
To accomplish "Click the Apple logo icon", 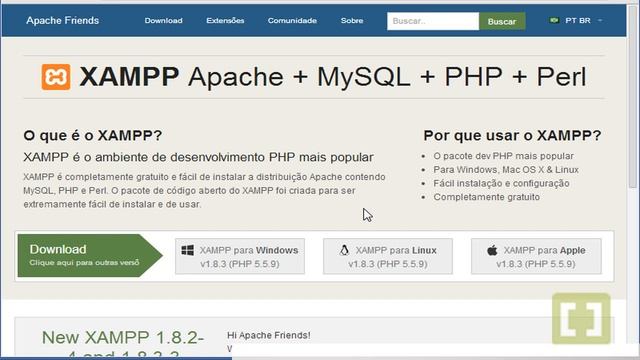I will click(x=492, y=250).
